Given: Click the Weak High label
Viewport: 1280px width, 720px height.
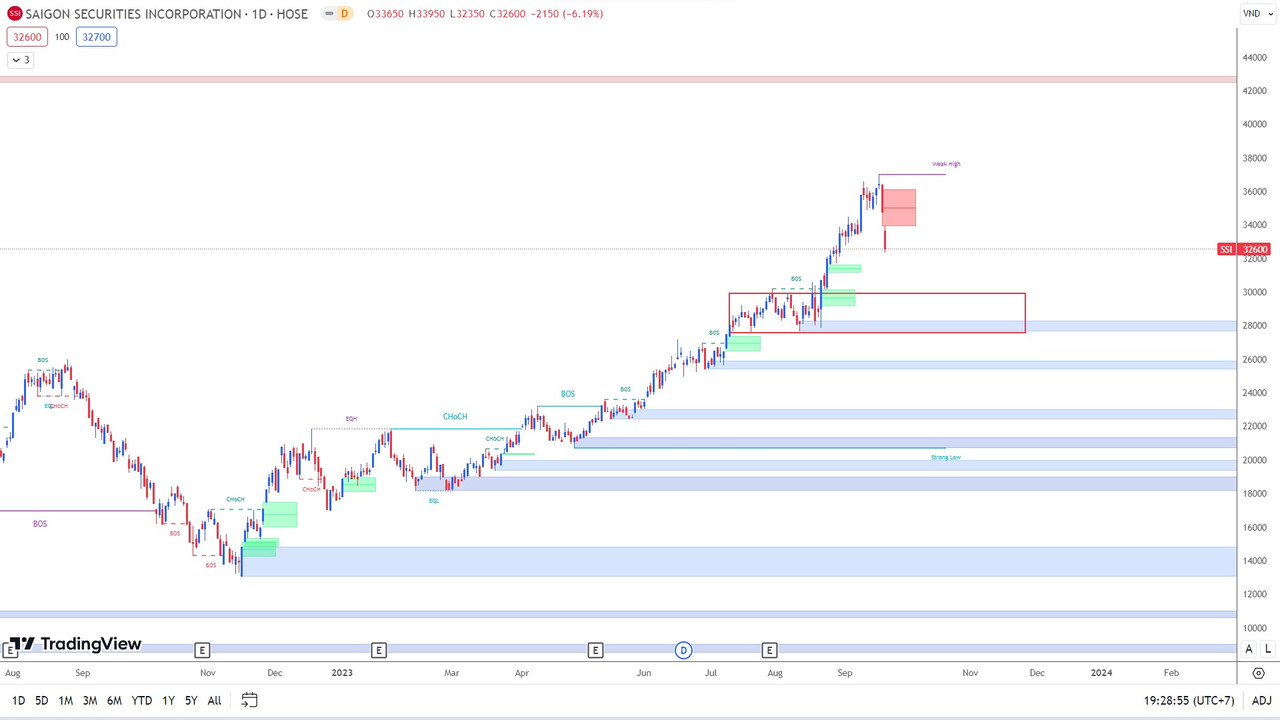Looking at the screenshot, I should point(946,164).
